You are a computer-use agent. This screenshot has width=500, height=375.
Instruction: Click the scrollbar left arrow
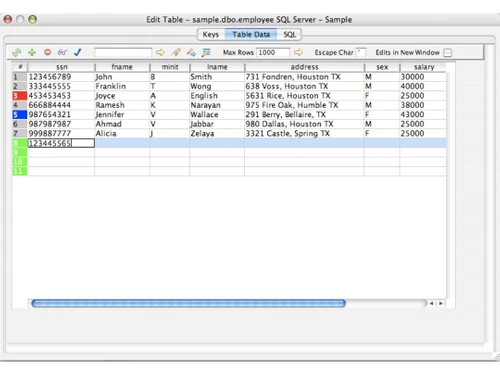(x=432, y=303)
